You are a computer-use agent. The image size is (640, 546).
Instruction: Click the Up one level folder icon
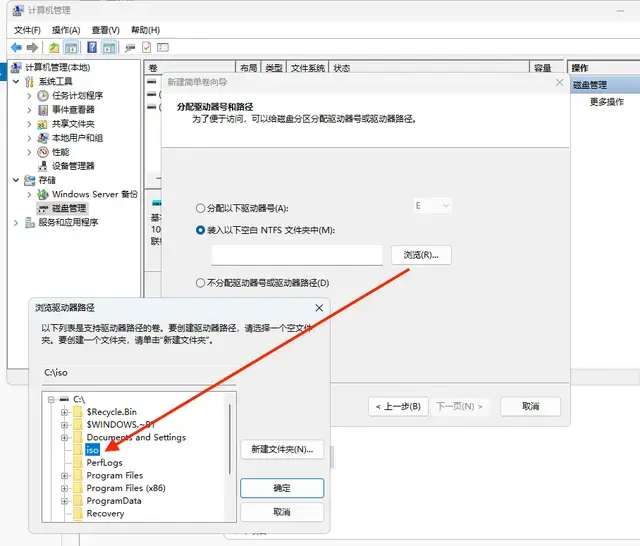(54, 48)
